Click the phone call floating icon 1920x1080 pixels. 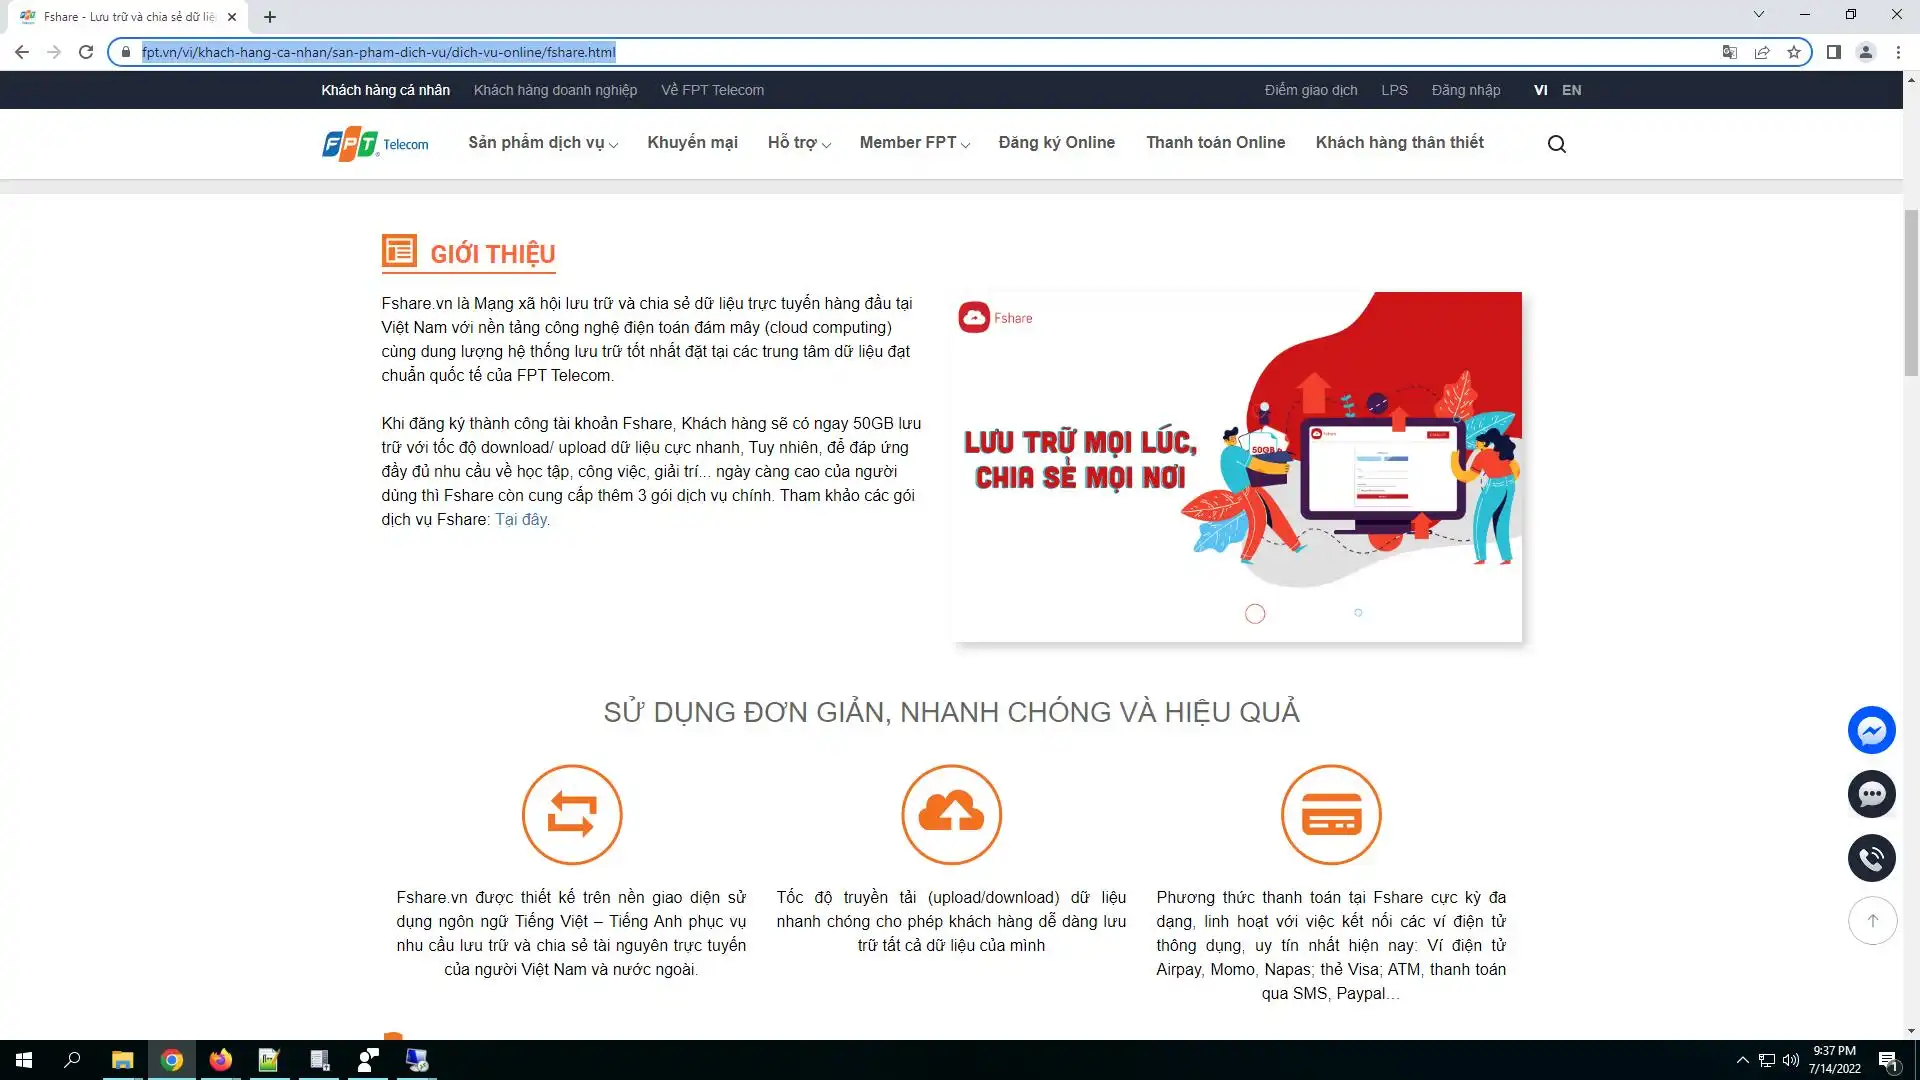(1871, 858)
